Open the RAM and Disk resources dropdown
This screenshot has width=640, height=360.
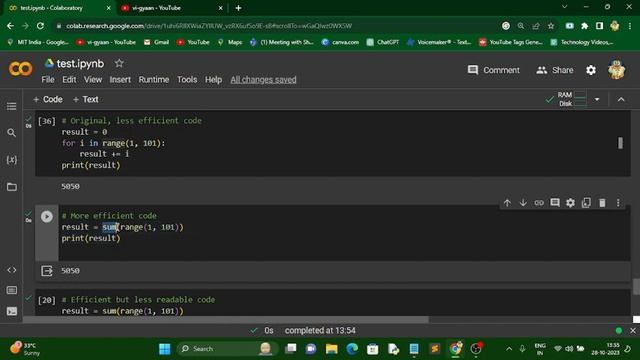(x=597, y=99)
